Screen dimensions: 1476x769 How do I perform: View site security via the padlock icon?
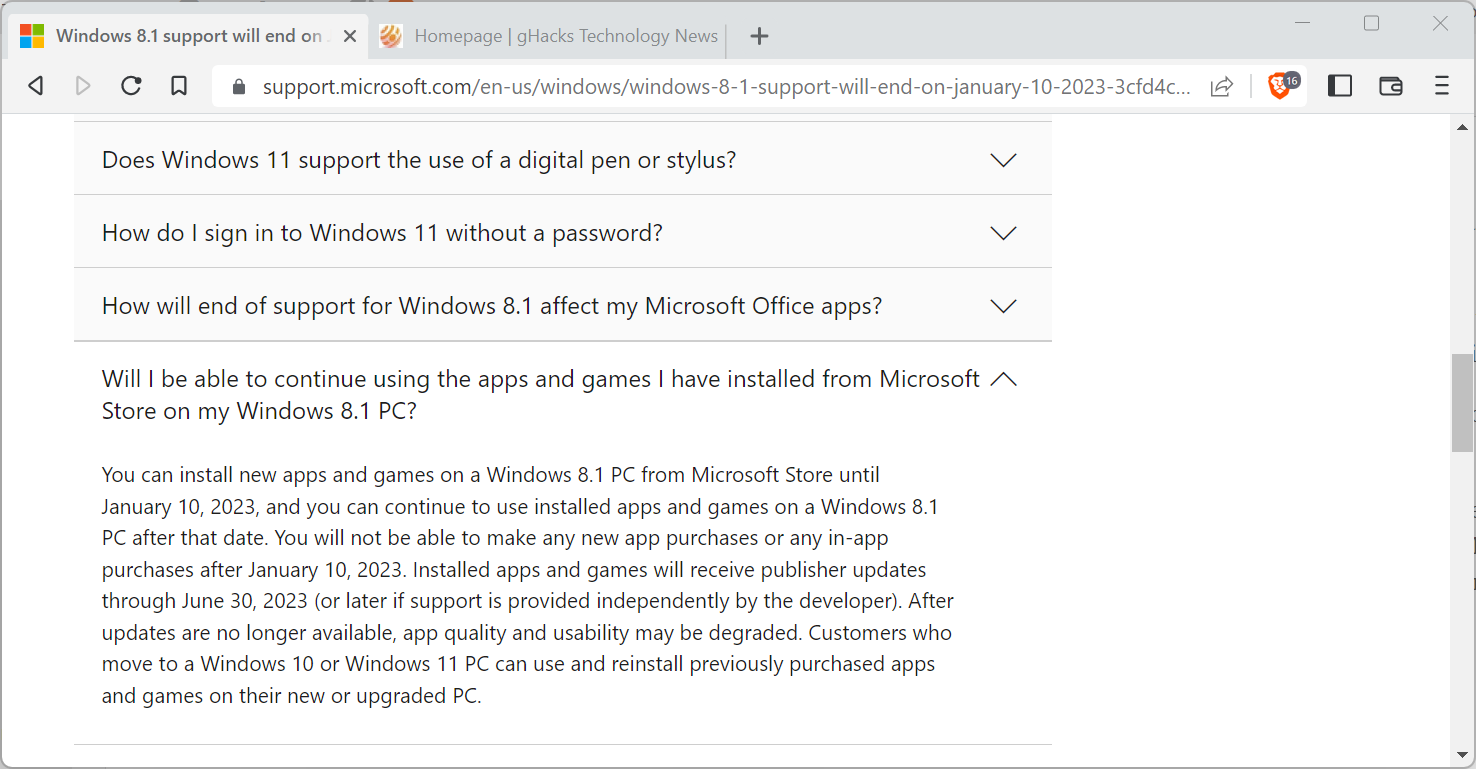(x=238, y=86)
